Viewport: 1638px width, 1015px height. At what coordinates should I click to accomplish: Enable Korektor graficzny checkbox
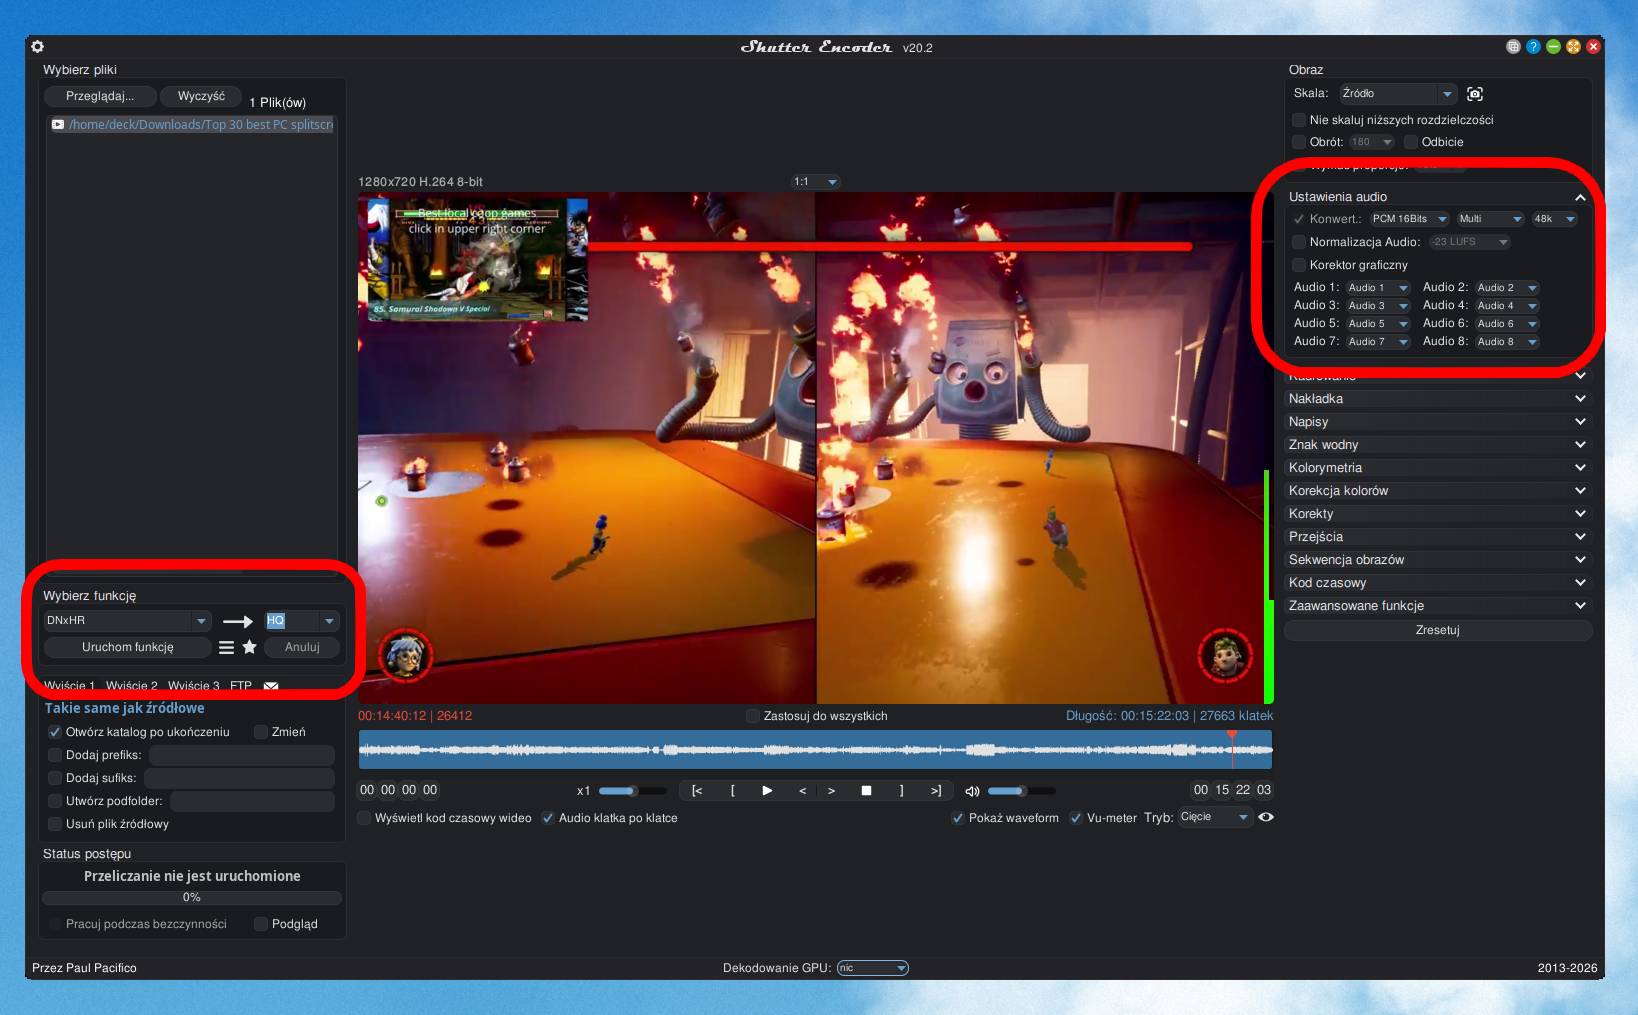[x=1299, y=265]
